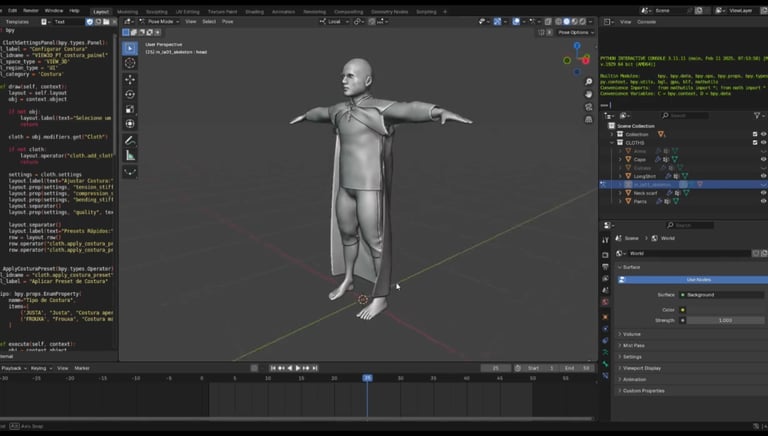Open the Select menu in viewport header
Viewport: 768px width, 436px height.
coord(209,22)
